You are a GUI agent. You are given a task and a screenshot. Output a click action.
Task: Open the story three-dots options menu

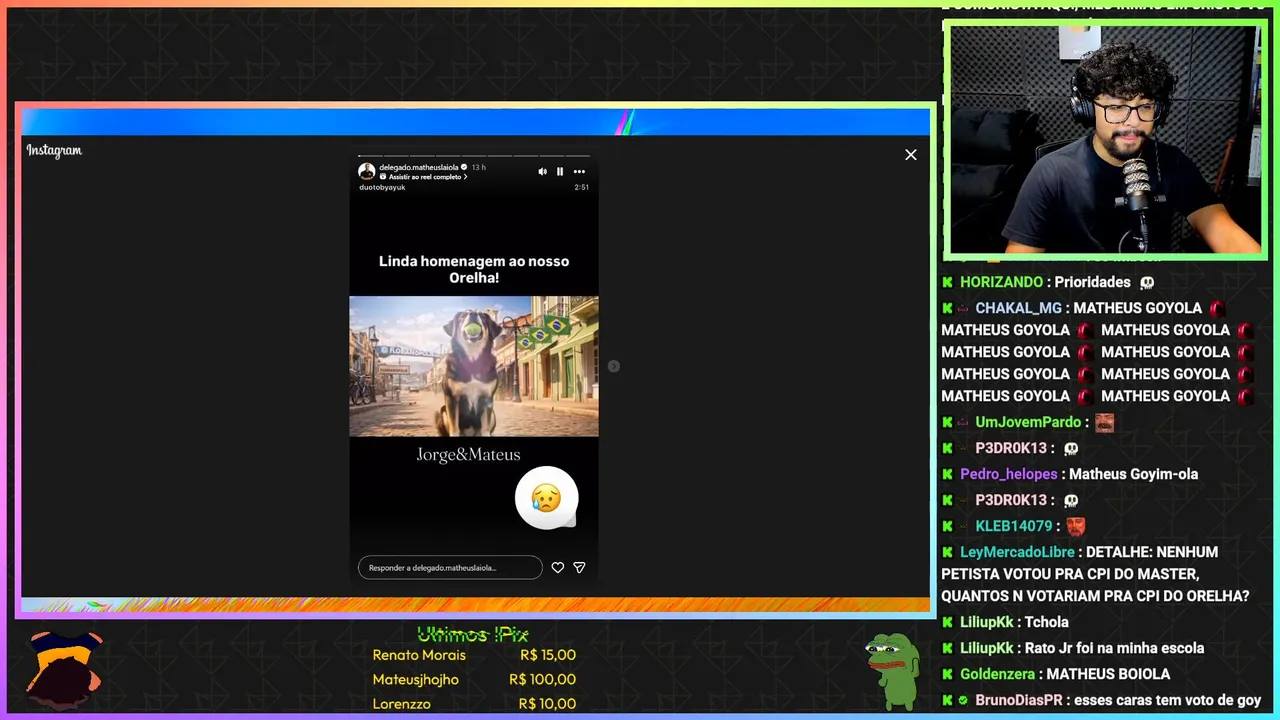tap(579, 171)
